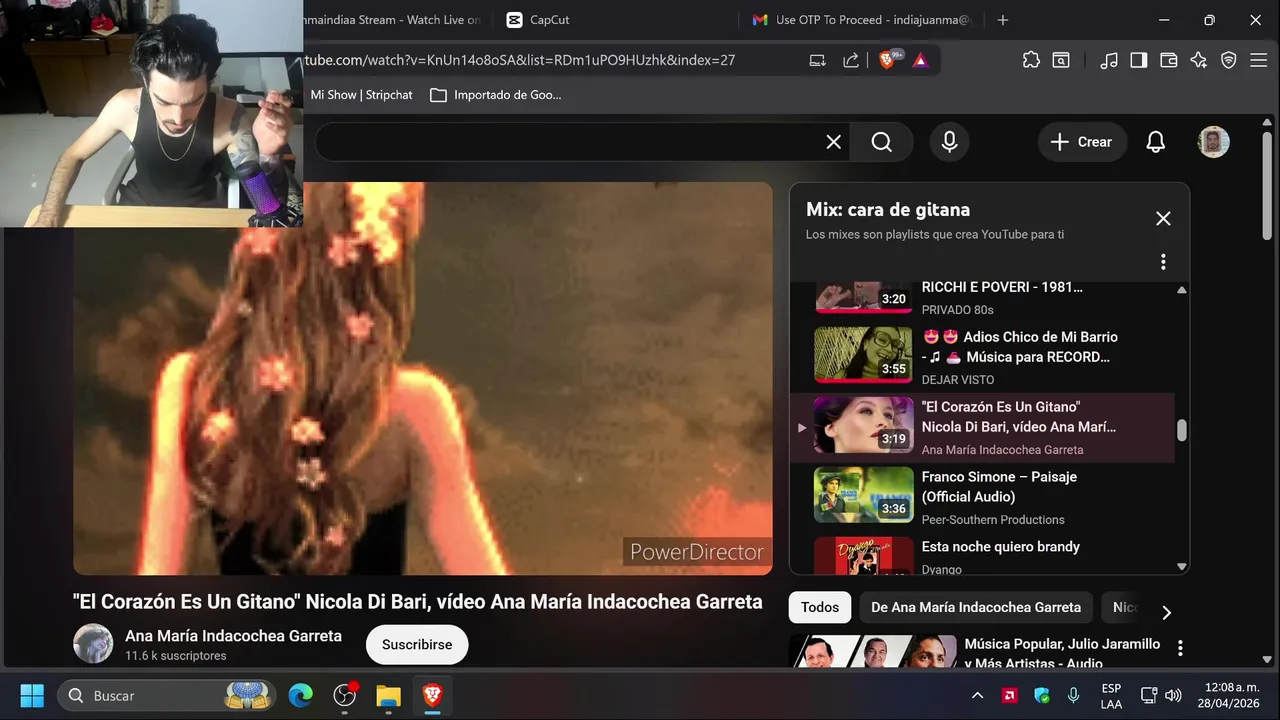Open the browser extensions puzzle icon

pos(1031,60)
